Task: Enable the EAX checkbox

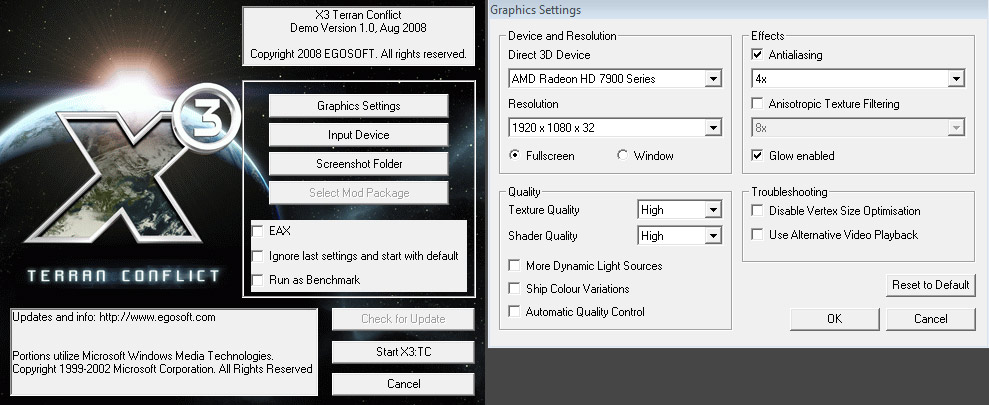Action: (x=257, y=231)
